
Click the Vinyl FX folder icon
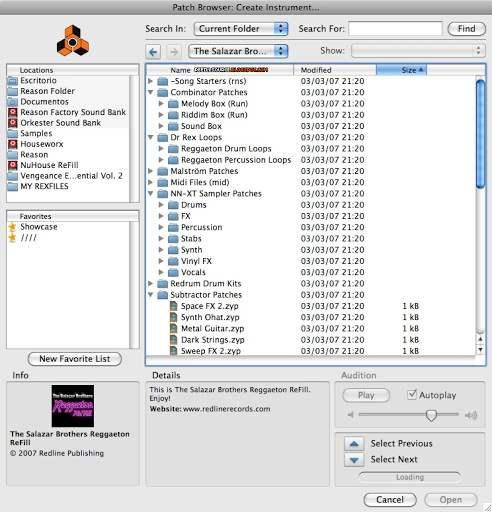(173, 261)
